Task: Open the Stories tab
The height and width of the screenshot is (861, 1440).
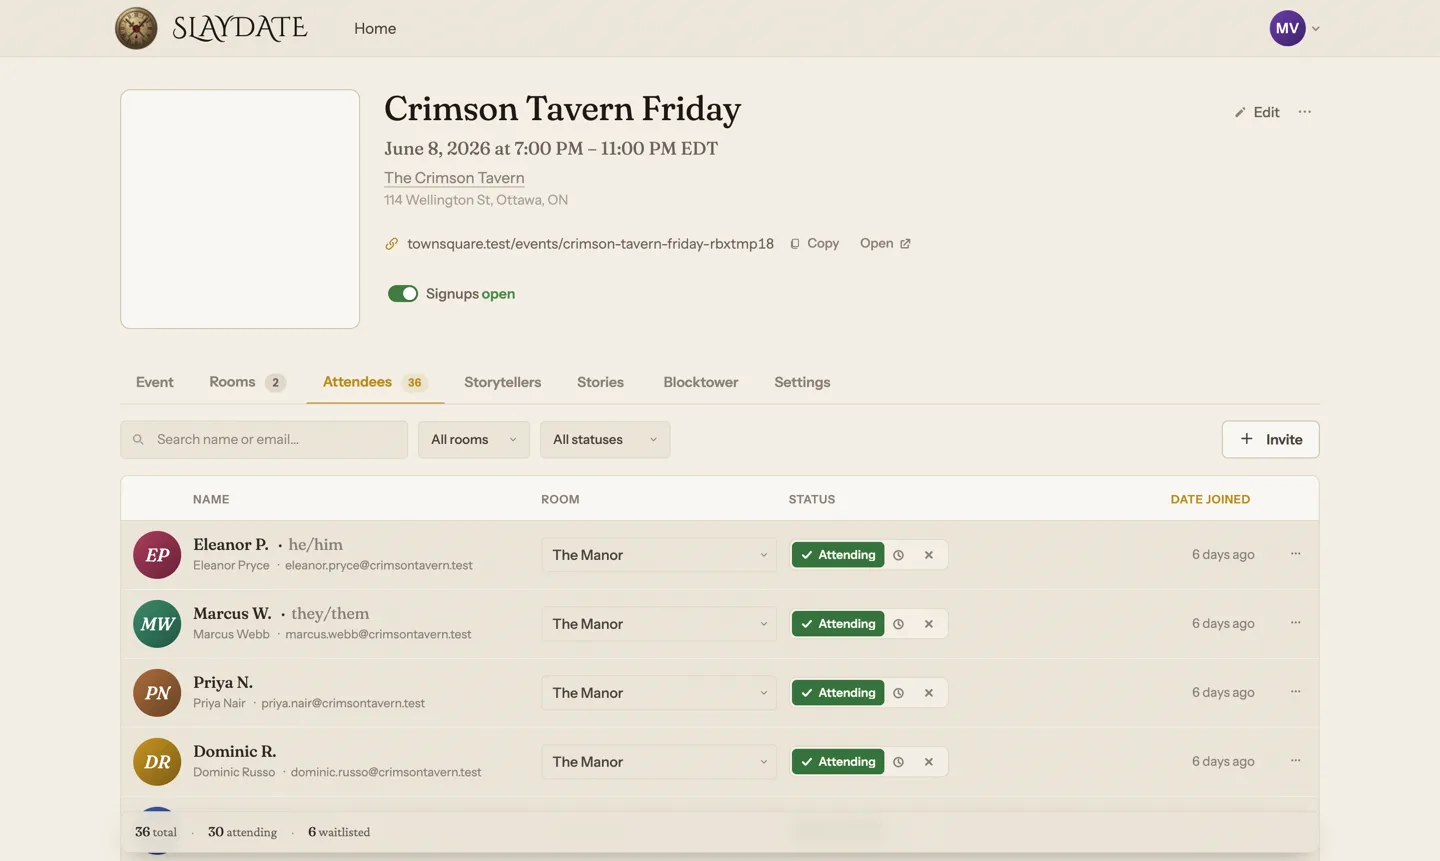Action: [600, 382]
